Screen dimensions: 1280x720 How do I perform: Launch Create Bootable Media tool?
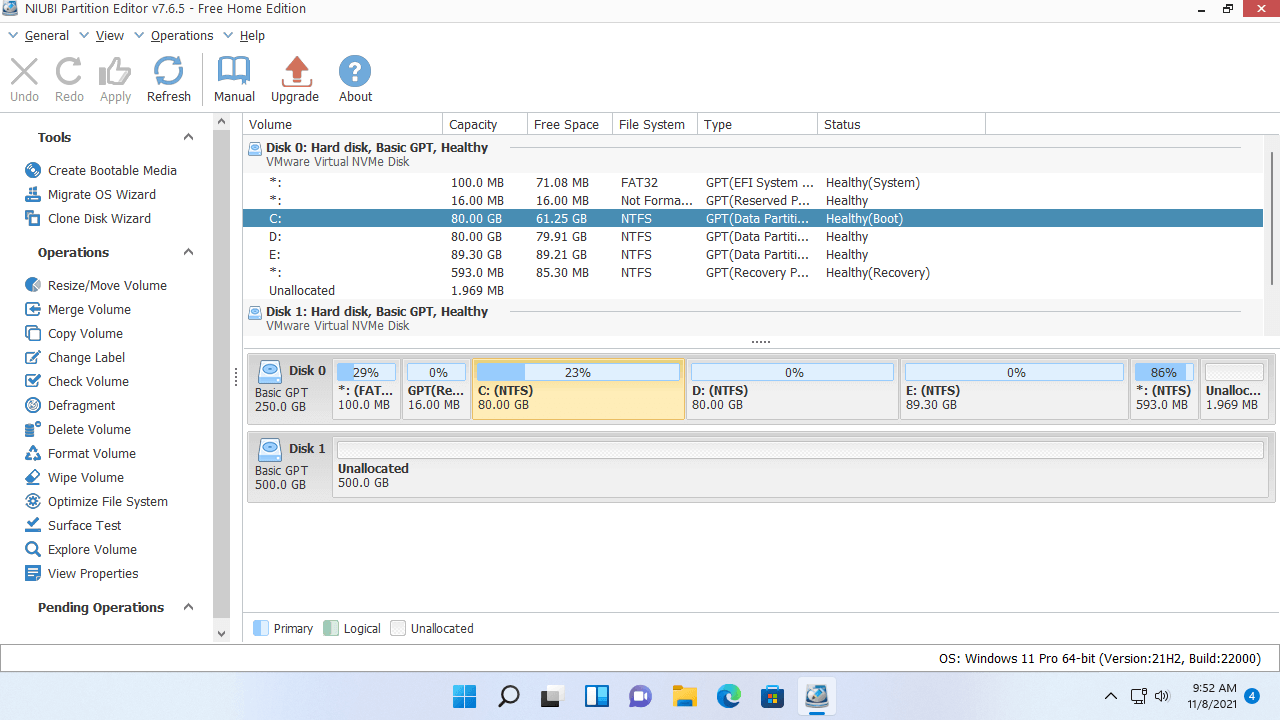pyautogui.click(x=112, y=171)
